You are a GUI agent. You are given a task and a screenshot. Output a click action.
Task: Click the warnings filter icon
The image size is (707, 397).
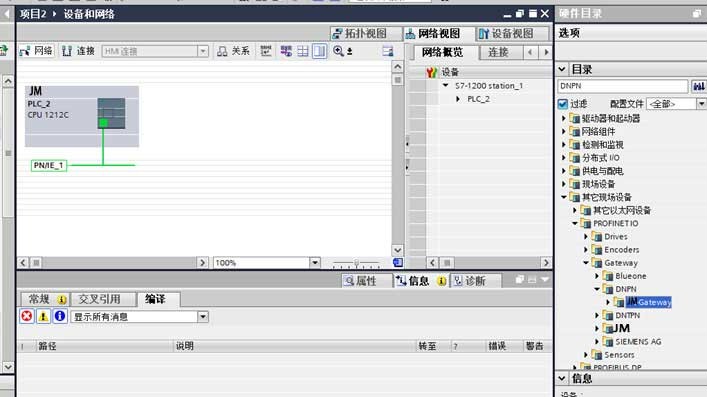click(43, 316)
